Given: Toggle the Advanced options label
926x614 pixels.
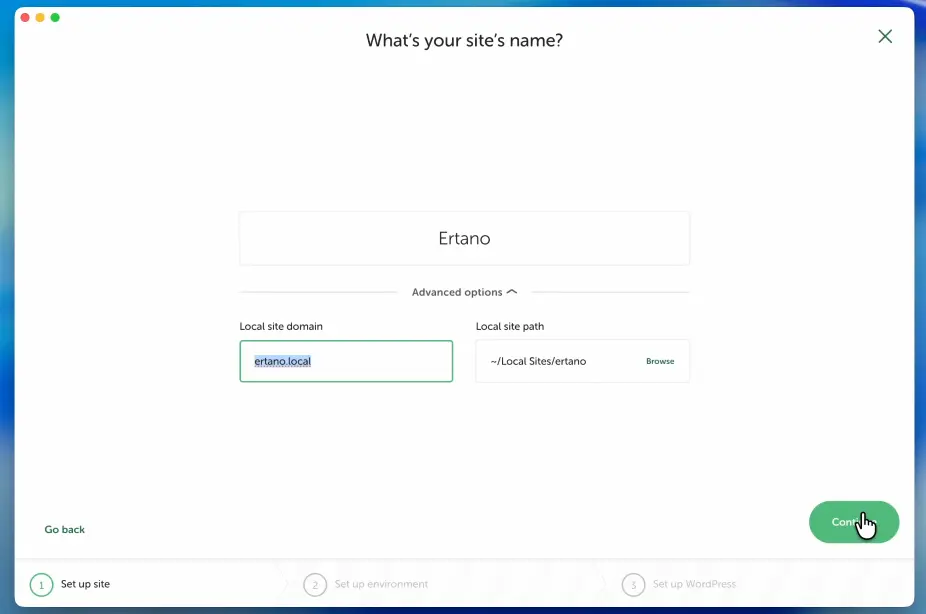Looking at the screenshot, I should pyautogui.click(x=457, y=293).
